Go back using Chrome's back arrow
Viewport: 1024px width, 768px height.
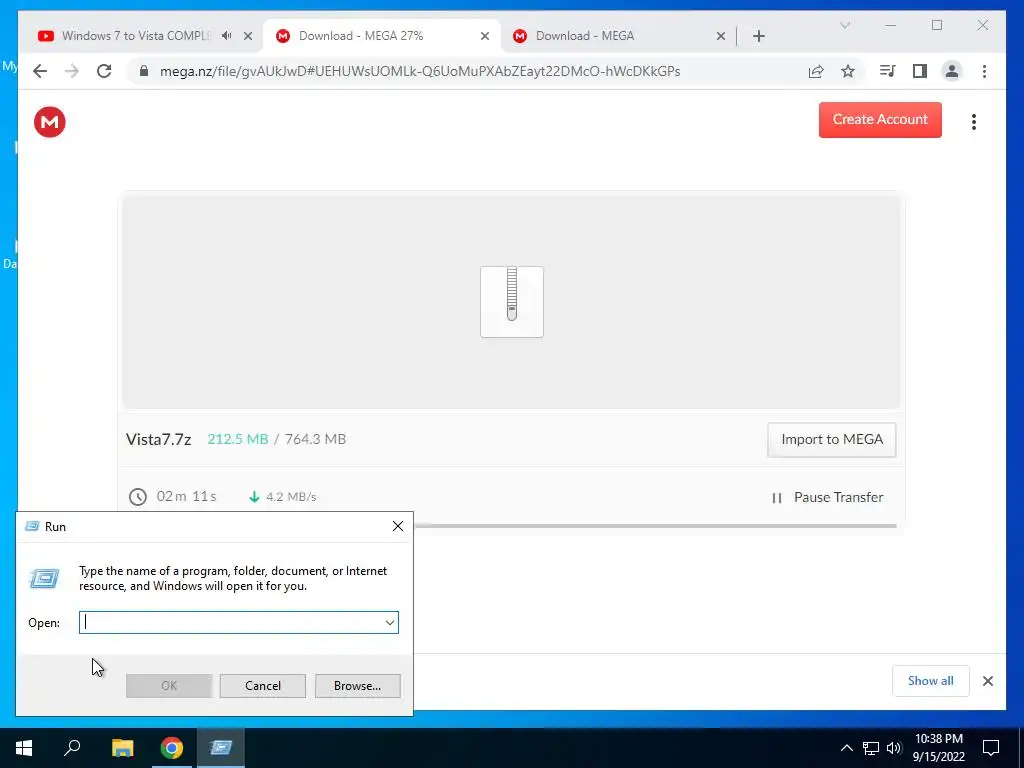pos(40,71)
